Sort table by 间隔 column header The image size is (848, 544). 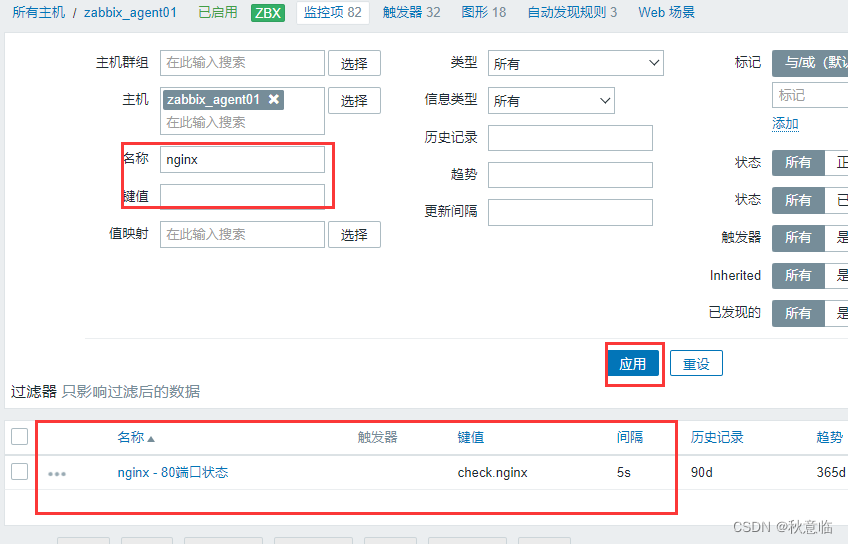[630, 437]
